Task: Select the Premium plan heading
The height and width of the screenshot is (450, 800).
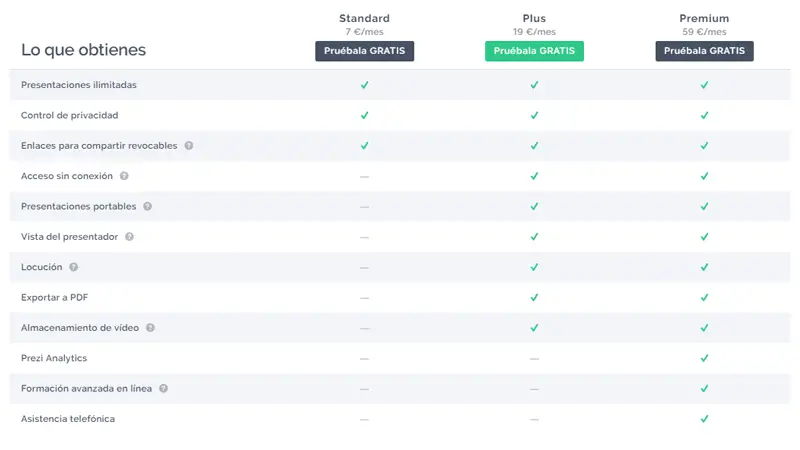Action: coord(704,18)
